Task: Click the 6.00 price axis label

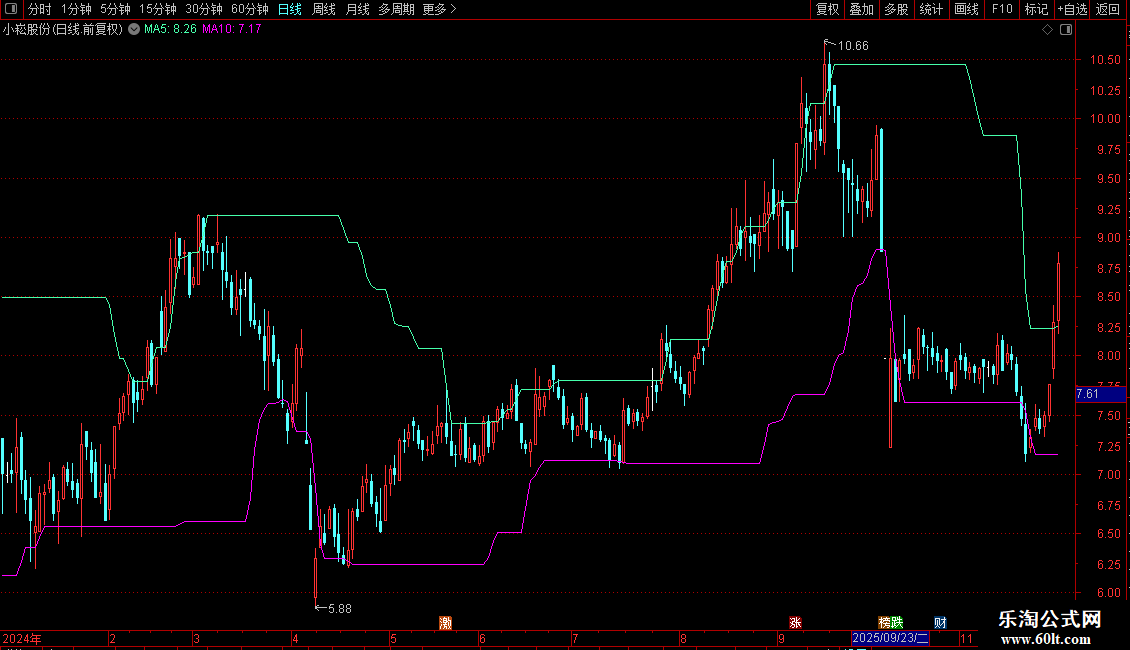Action: point(1108,593)
